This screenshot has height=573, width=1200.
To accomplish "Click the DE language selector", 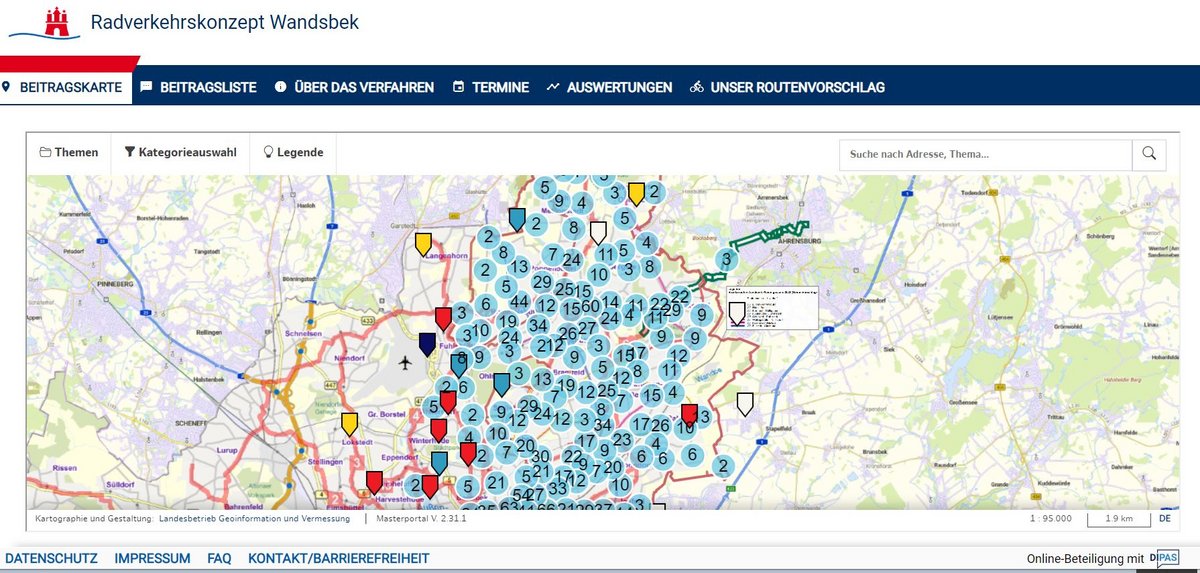I will tap(1164, 518).
